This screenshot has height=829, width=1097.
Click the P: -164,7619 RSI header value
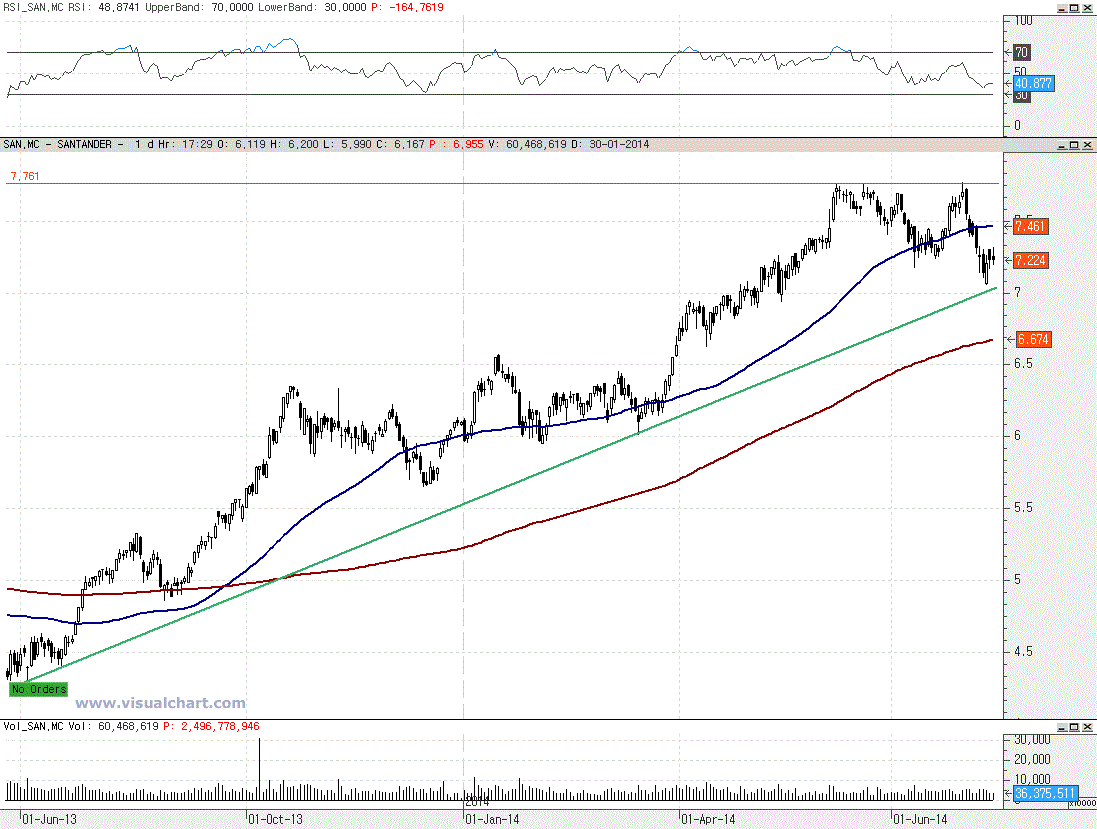point(407,7)
